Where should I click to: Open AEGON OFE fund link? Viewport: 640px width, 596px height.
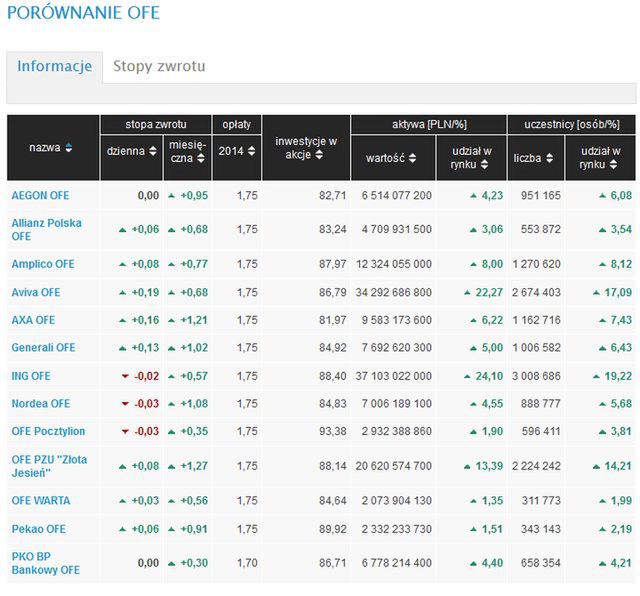click(x=40, y=196)
